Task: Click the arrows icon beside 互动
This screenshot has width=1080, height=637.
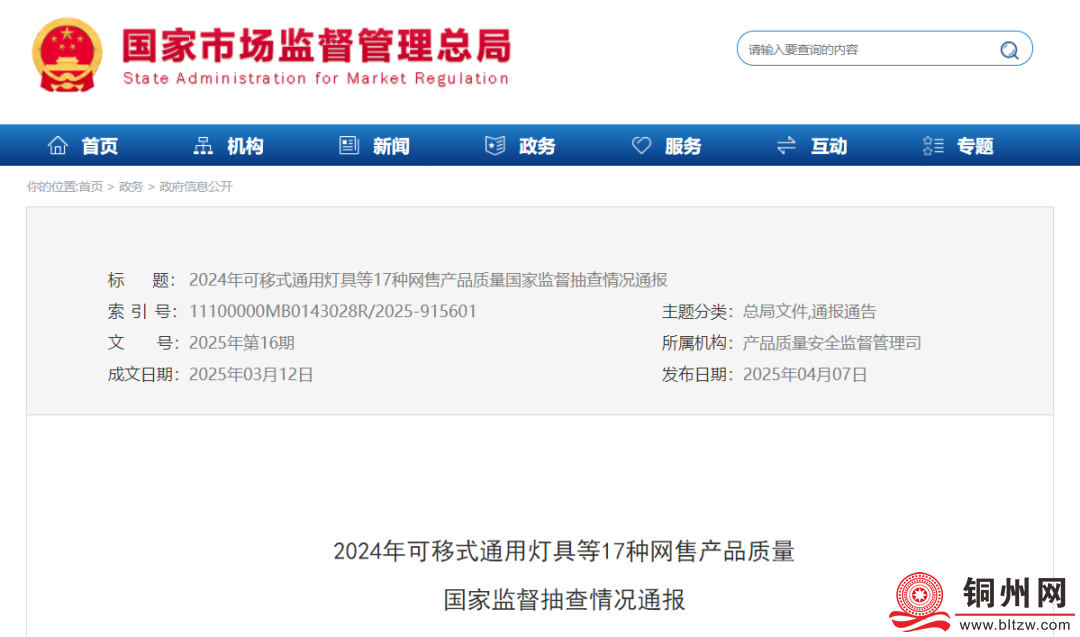Action: 786,146
